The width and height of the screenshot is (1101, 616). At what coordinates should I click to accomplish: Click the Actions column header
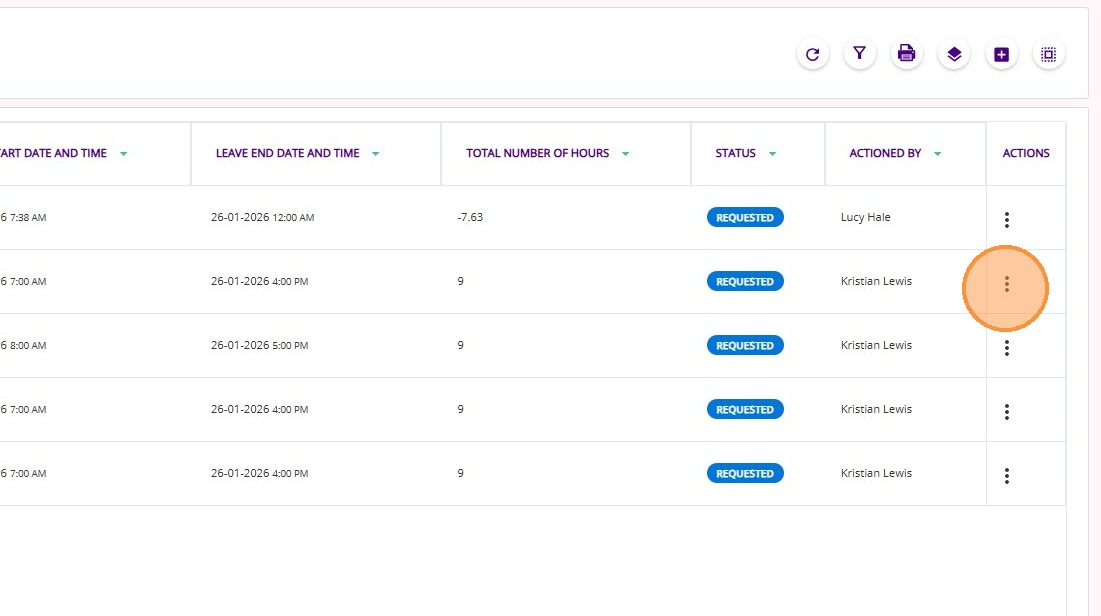click(x=1026, y=154)
